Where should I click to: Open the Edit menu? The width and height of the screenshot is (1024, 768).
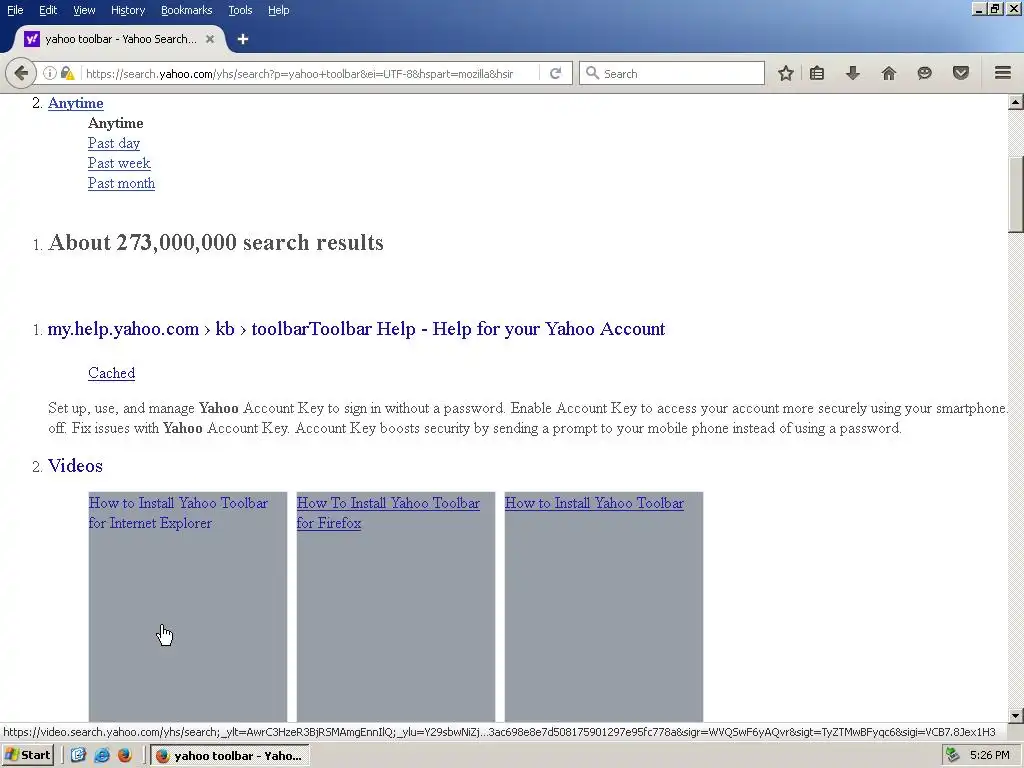48,10
